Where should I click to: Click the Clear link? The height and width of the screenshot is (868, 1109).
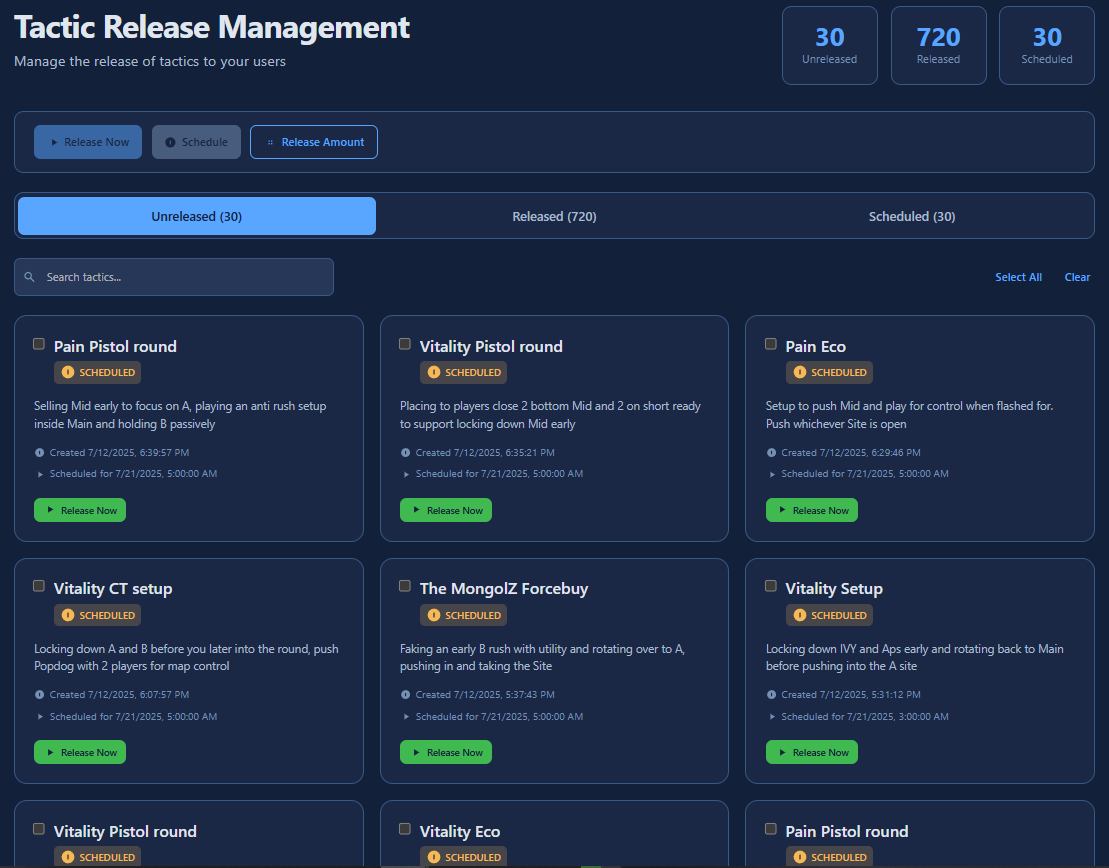click(1077, 277)
